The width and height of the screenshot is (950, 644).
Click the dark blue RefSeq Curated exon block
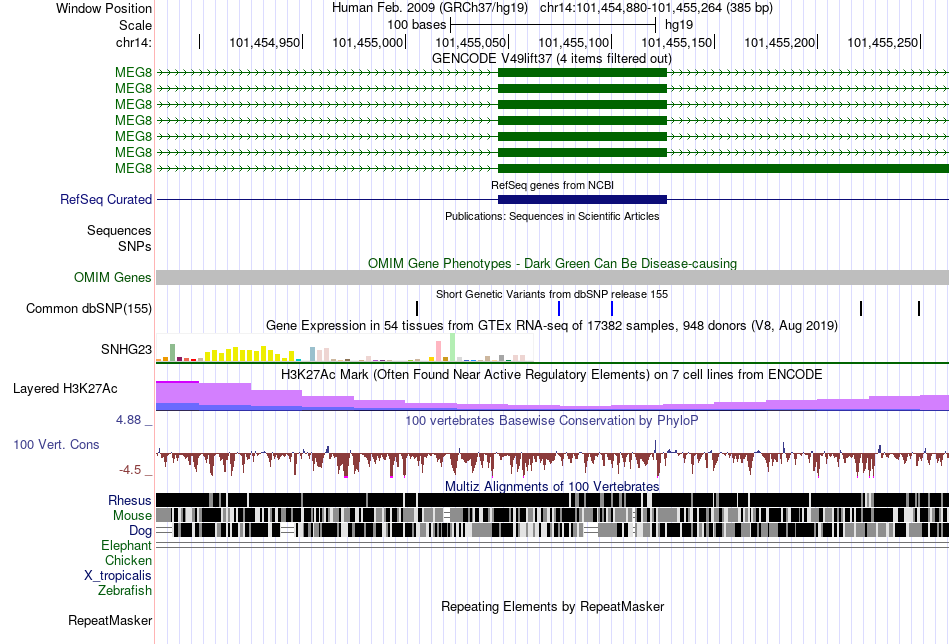click(582, 199)
